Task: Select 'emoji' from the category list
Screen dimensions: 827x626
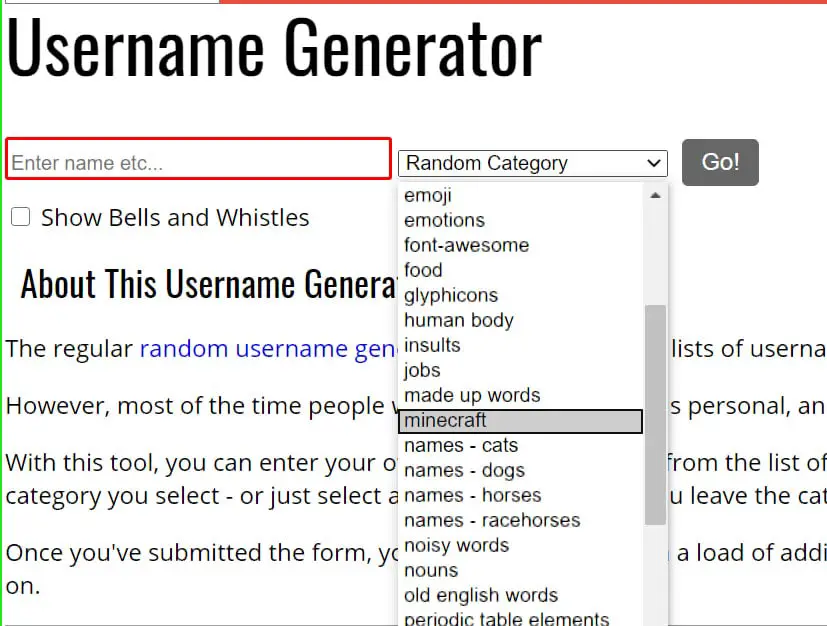Action: coord(521,195)
